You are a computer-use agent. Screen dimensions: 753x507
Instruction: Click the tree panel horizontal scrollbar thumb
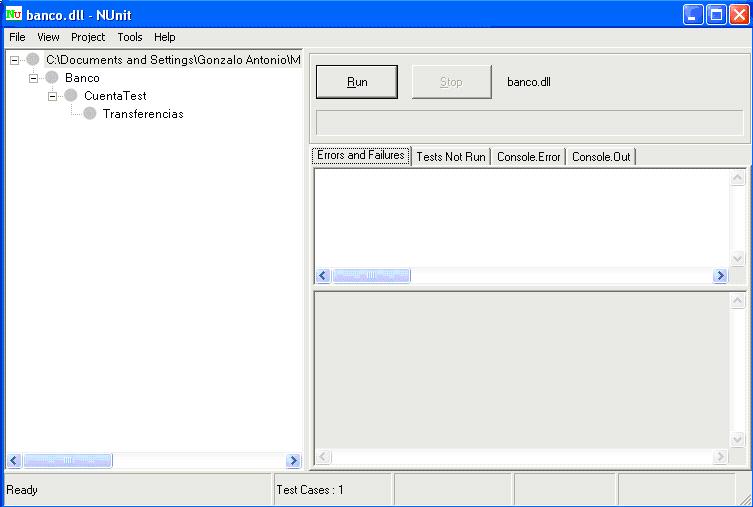tap(68, 461)
